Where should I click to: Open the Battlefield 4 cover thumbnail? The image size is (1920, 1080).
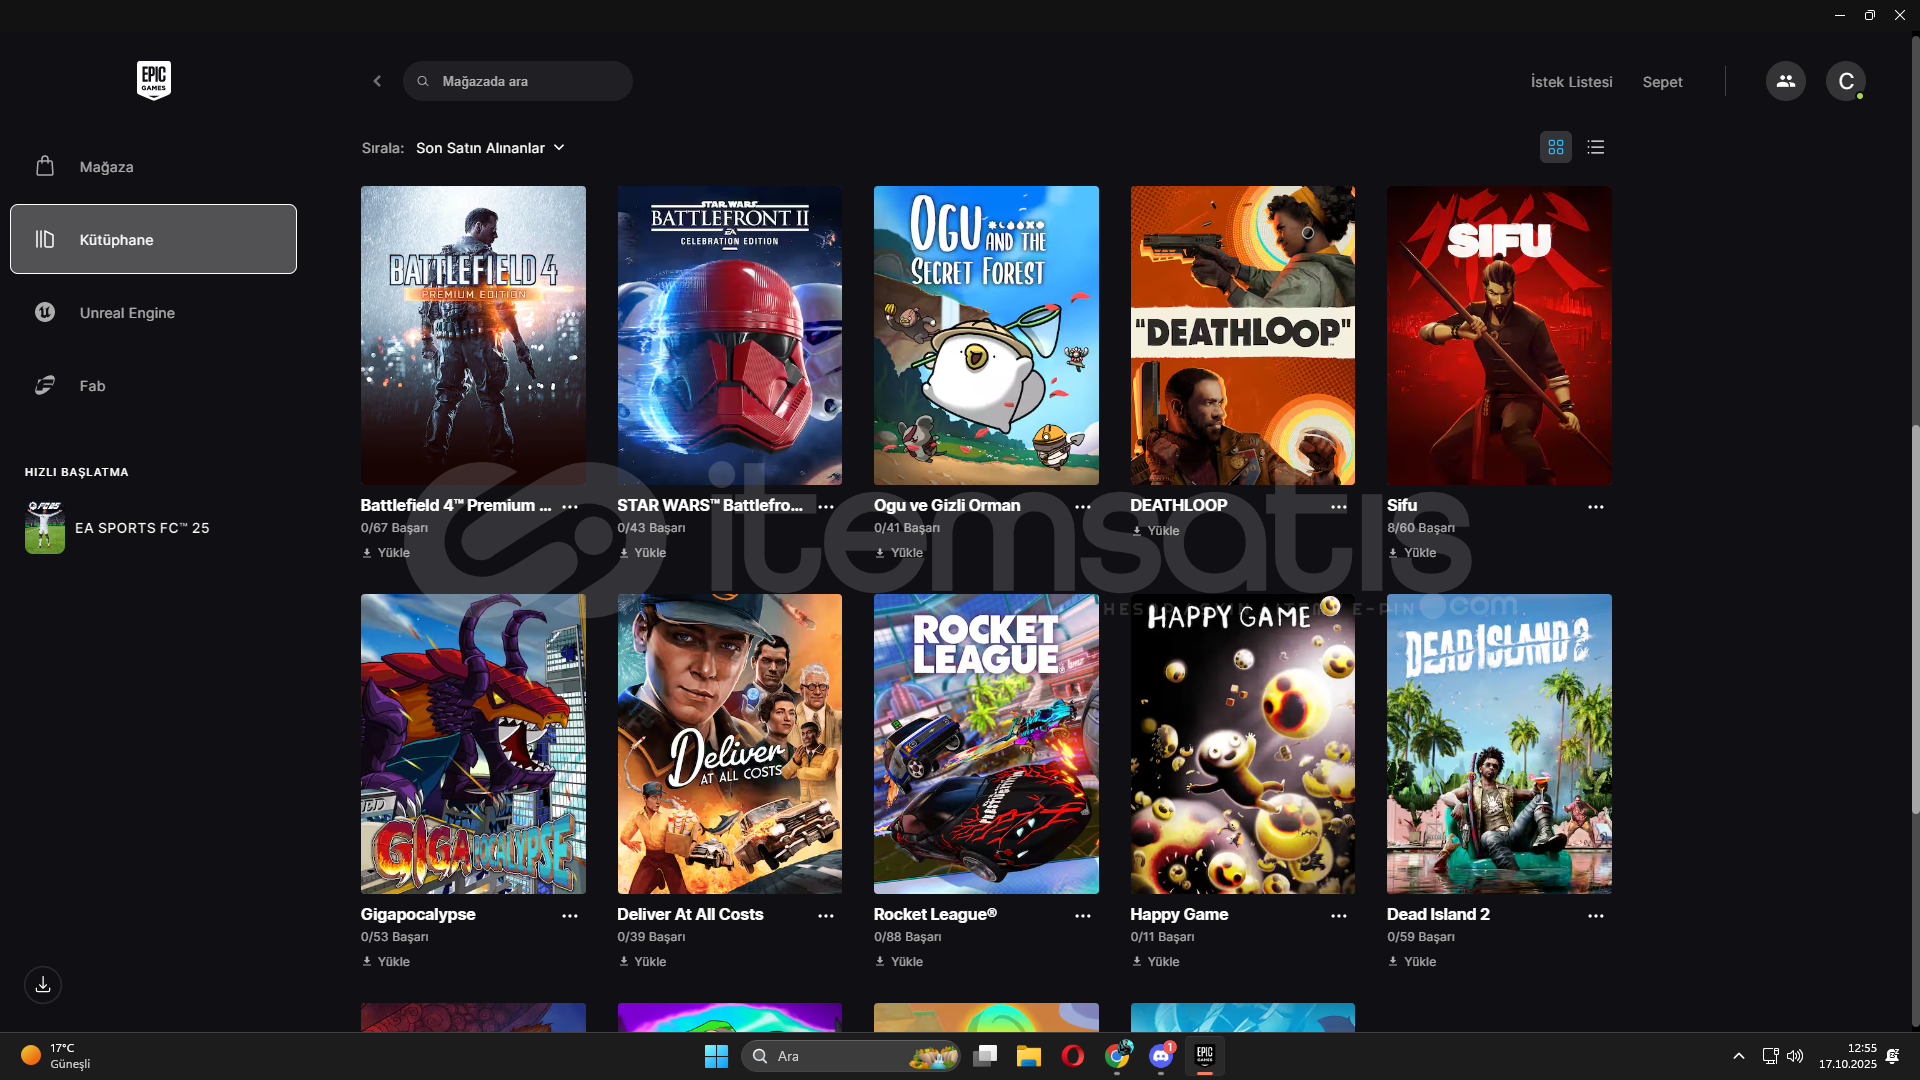(x=473, y=335)
